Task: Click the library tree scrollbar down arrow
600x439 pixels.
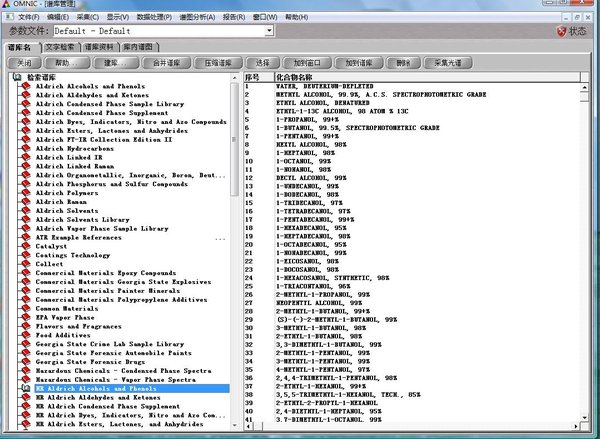Action: (235, 425)
